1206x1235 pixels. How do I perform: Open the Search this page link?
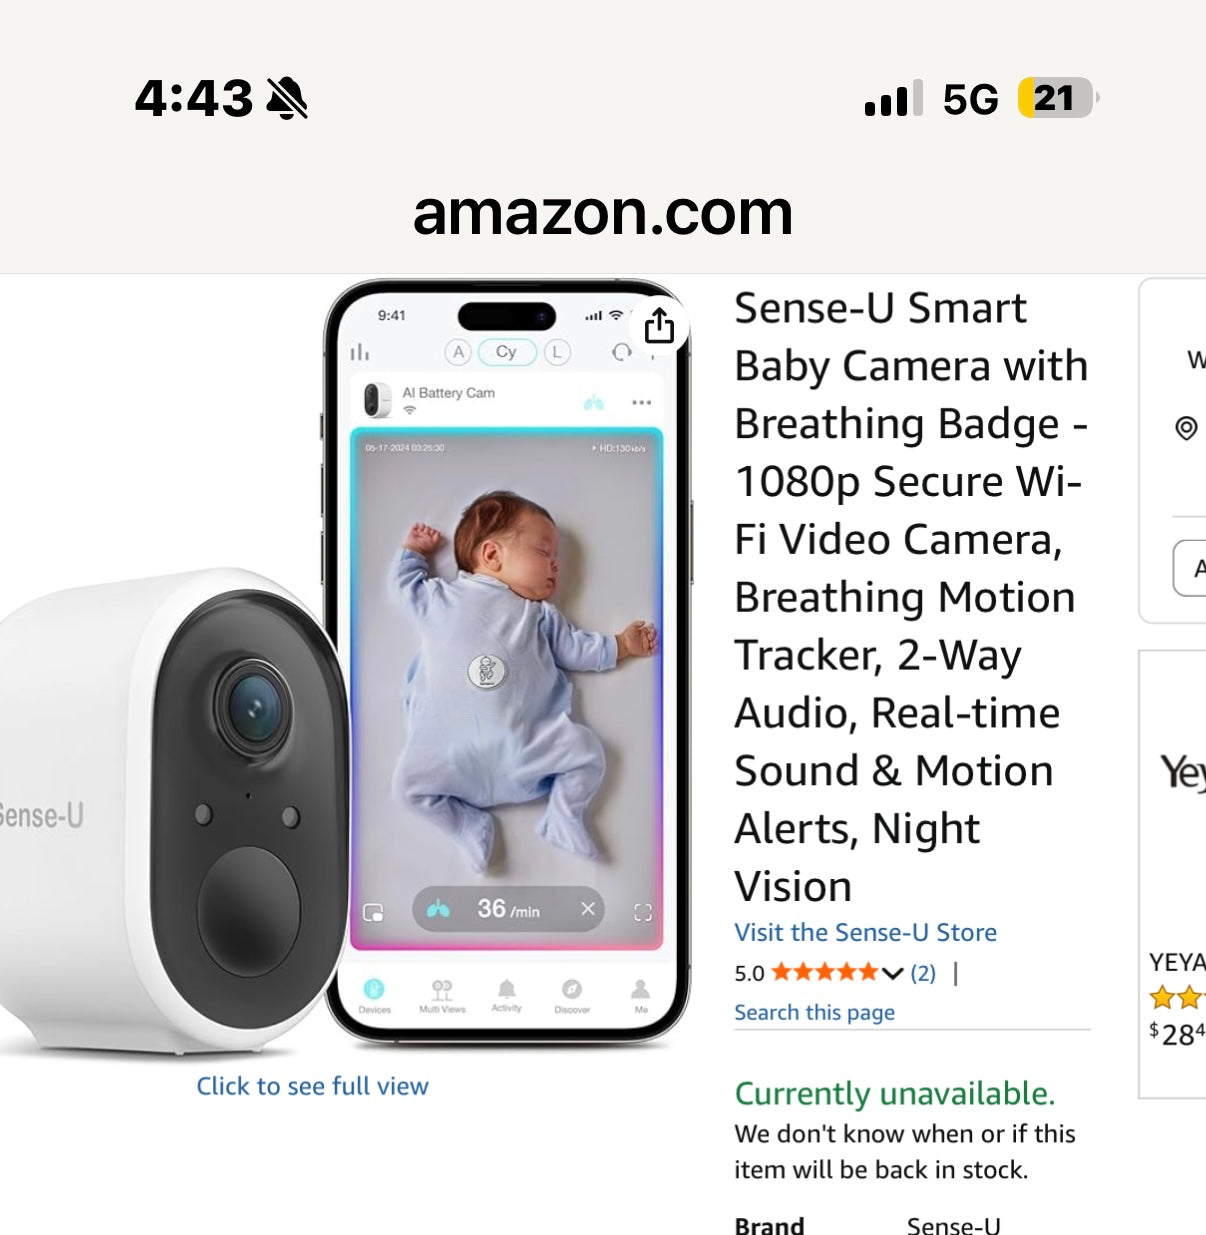point(814,1012)
